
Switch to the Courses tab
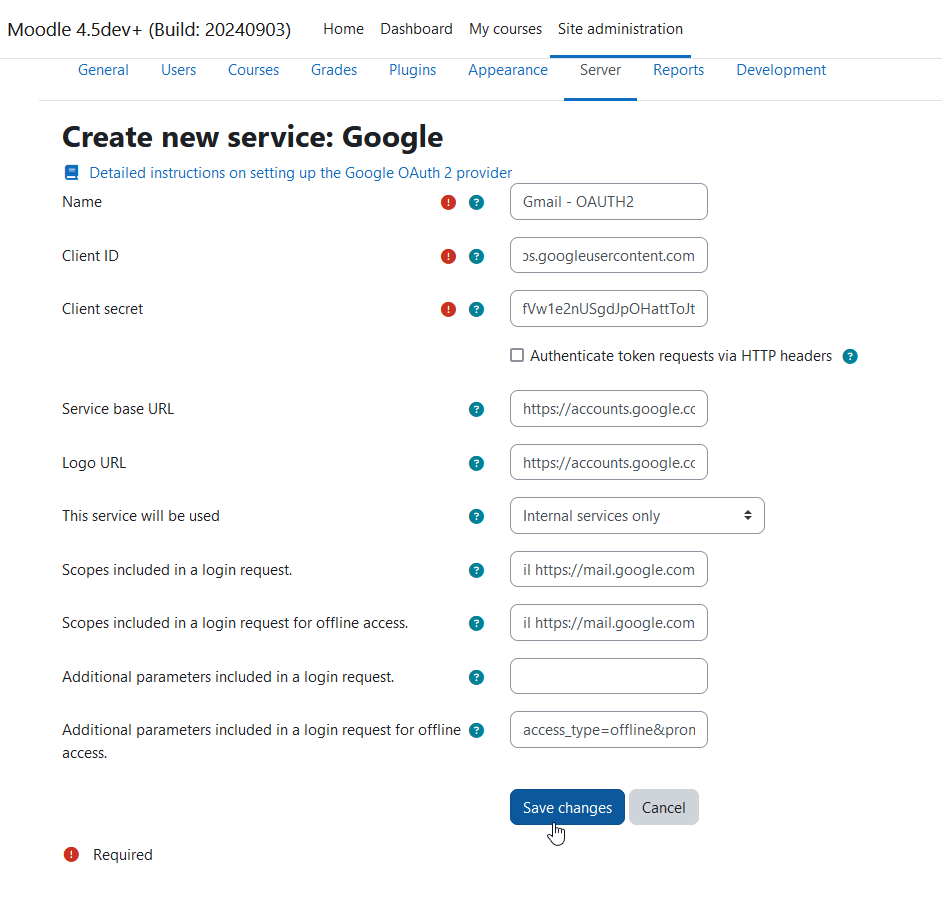pos(254,70)
